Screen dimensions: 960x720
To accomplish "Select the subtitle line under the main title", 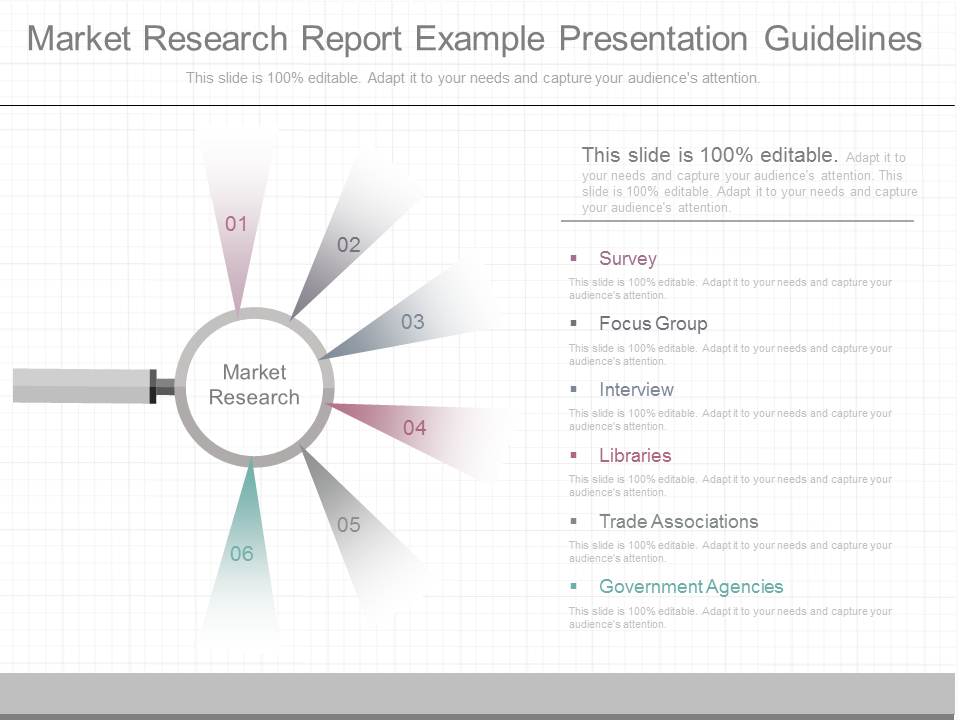I will click(473, 78).
